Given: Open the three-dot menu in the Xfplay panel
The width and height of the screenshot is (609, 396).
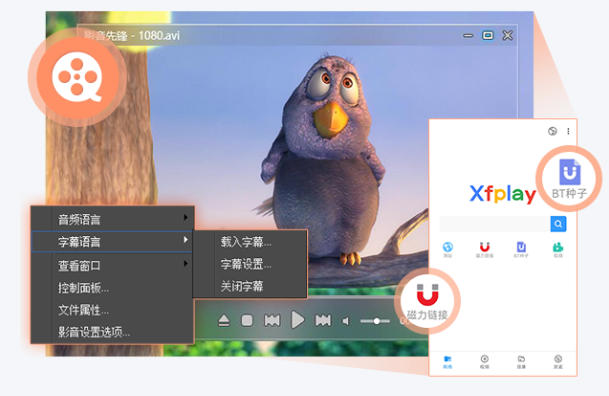Looking at the screenshot, I should [568, 131].
